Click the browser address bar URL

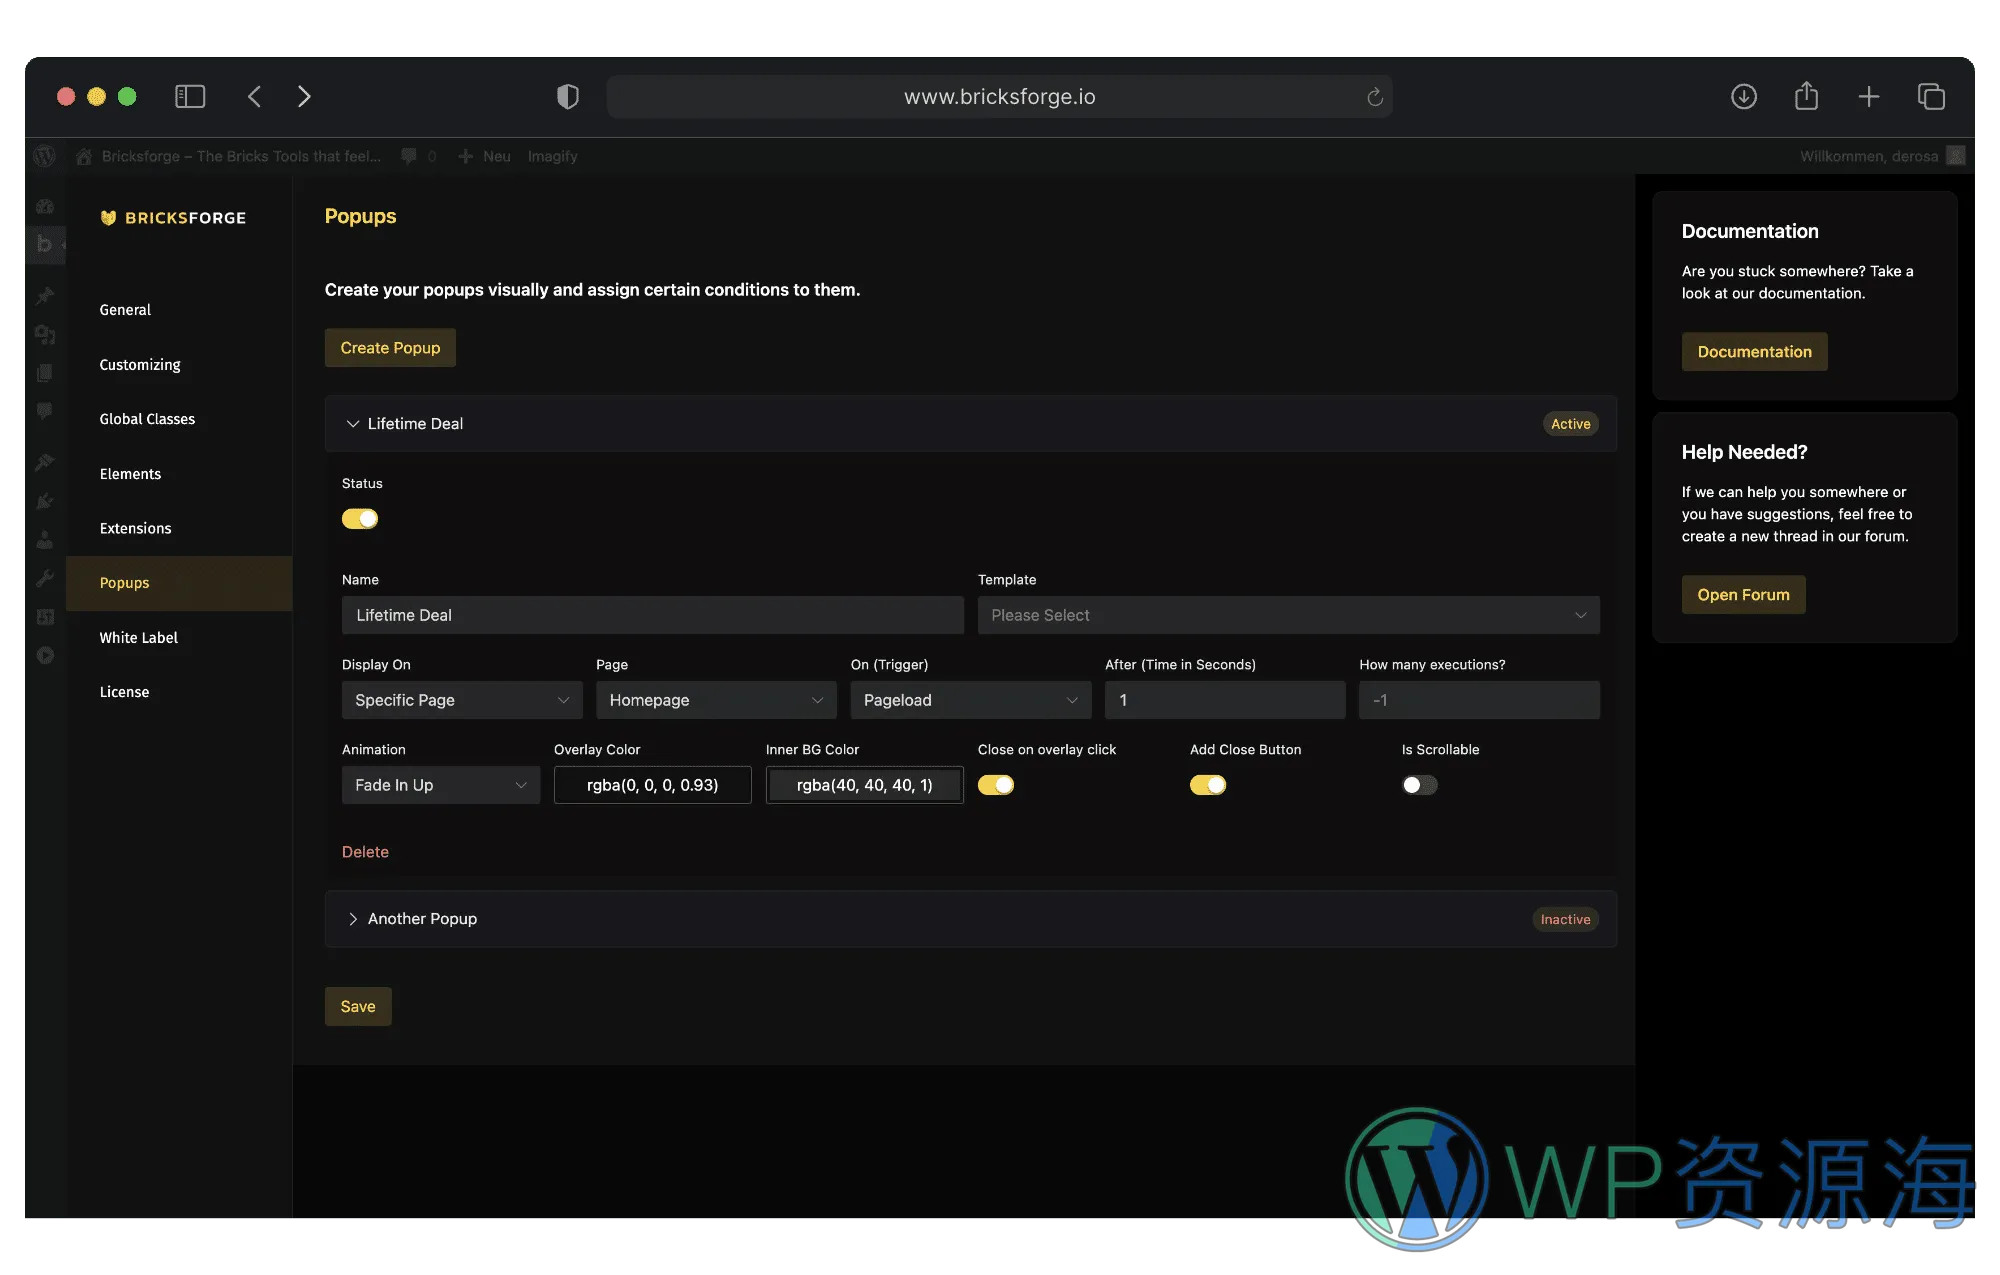click(x=999, y=96)
